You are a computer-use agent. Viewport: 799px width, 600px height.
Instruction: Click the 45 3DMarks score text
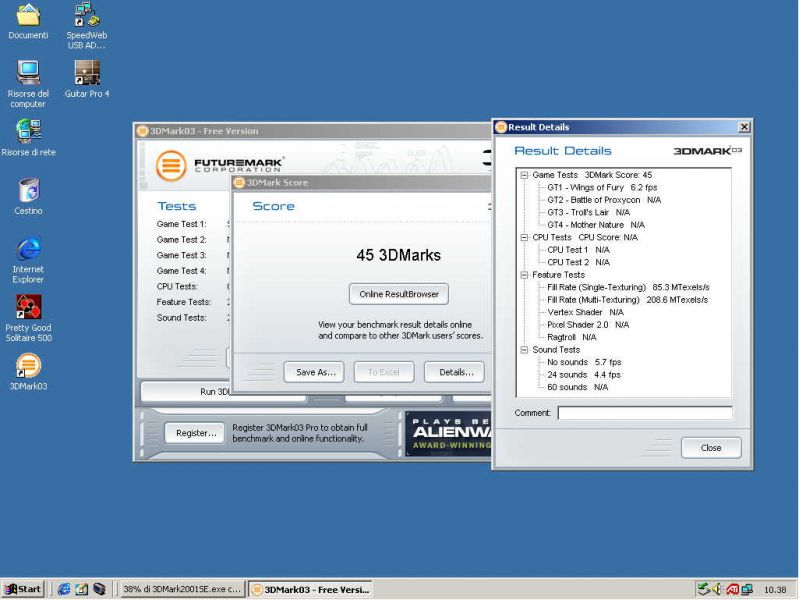tap(398, 255)
